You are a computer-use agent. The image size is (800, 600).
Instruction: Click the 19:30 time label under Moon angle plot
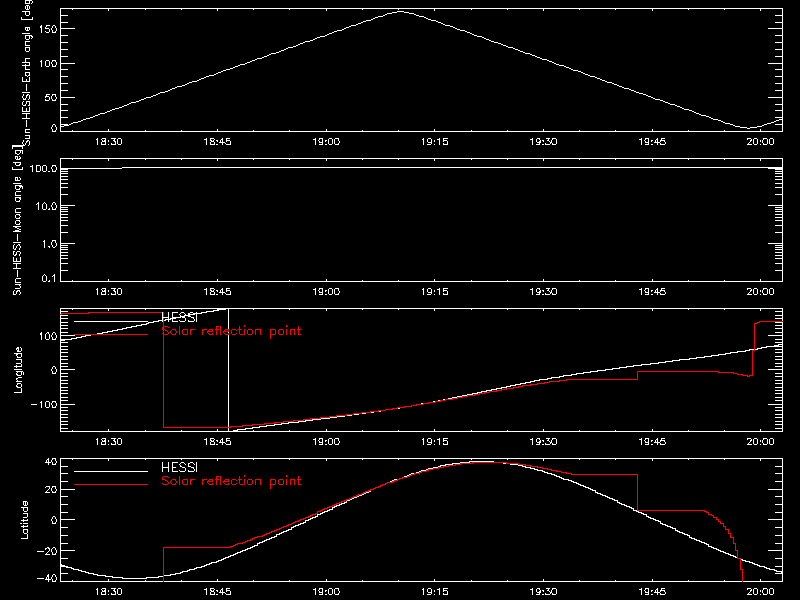point(543,291)
